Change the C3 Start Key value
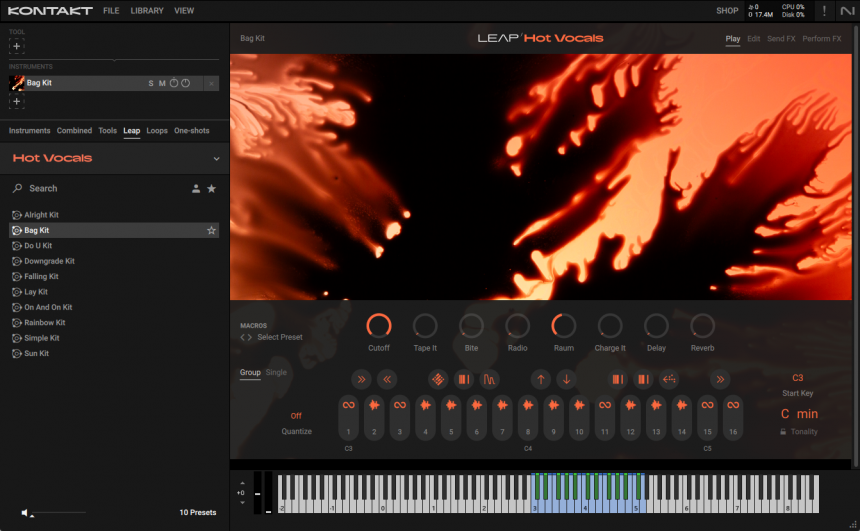Viewport: 860px width, 531px height. 797,378
